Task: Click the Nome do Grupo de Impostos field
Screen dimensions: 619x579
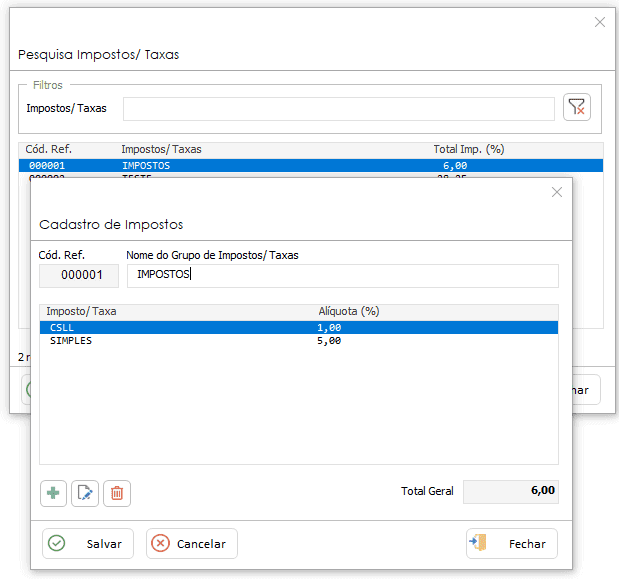Action: tap(343, 276)
